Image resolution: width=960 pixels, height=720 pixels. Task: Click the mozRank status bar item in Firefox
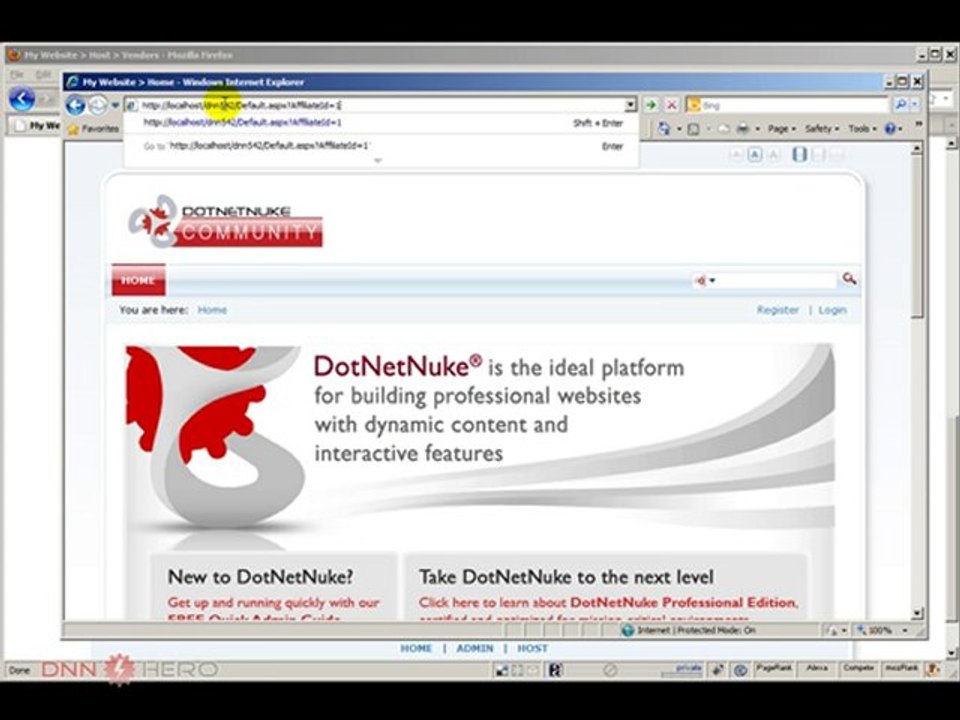tap(900, 669)
